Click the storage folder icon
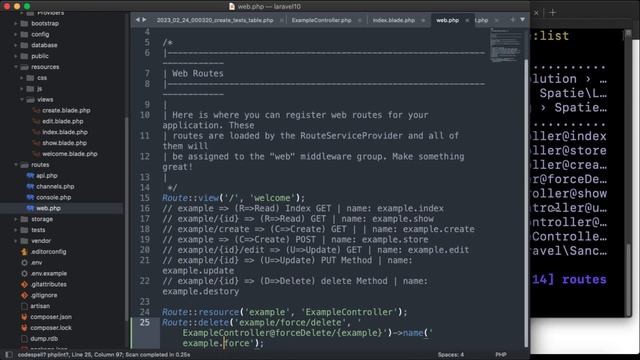This screenshot has height=360, width=640. [x=24, y=219]
